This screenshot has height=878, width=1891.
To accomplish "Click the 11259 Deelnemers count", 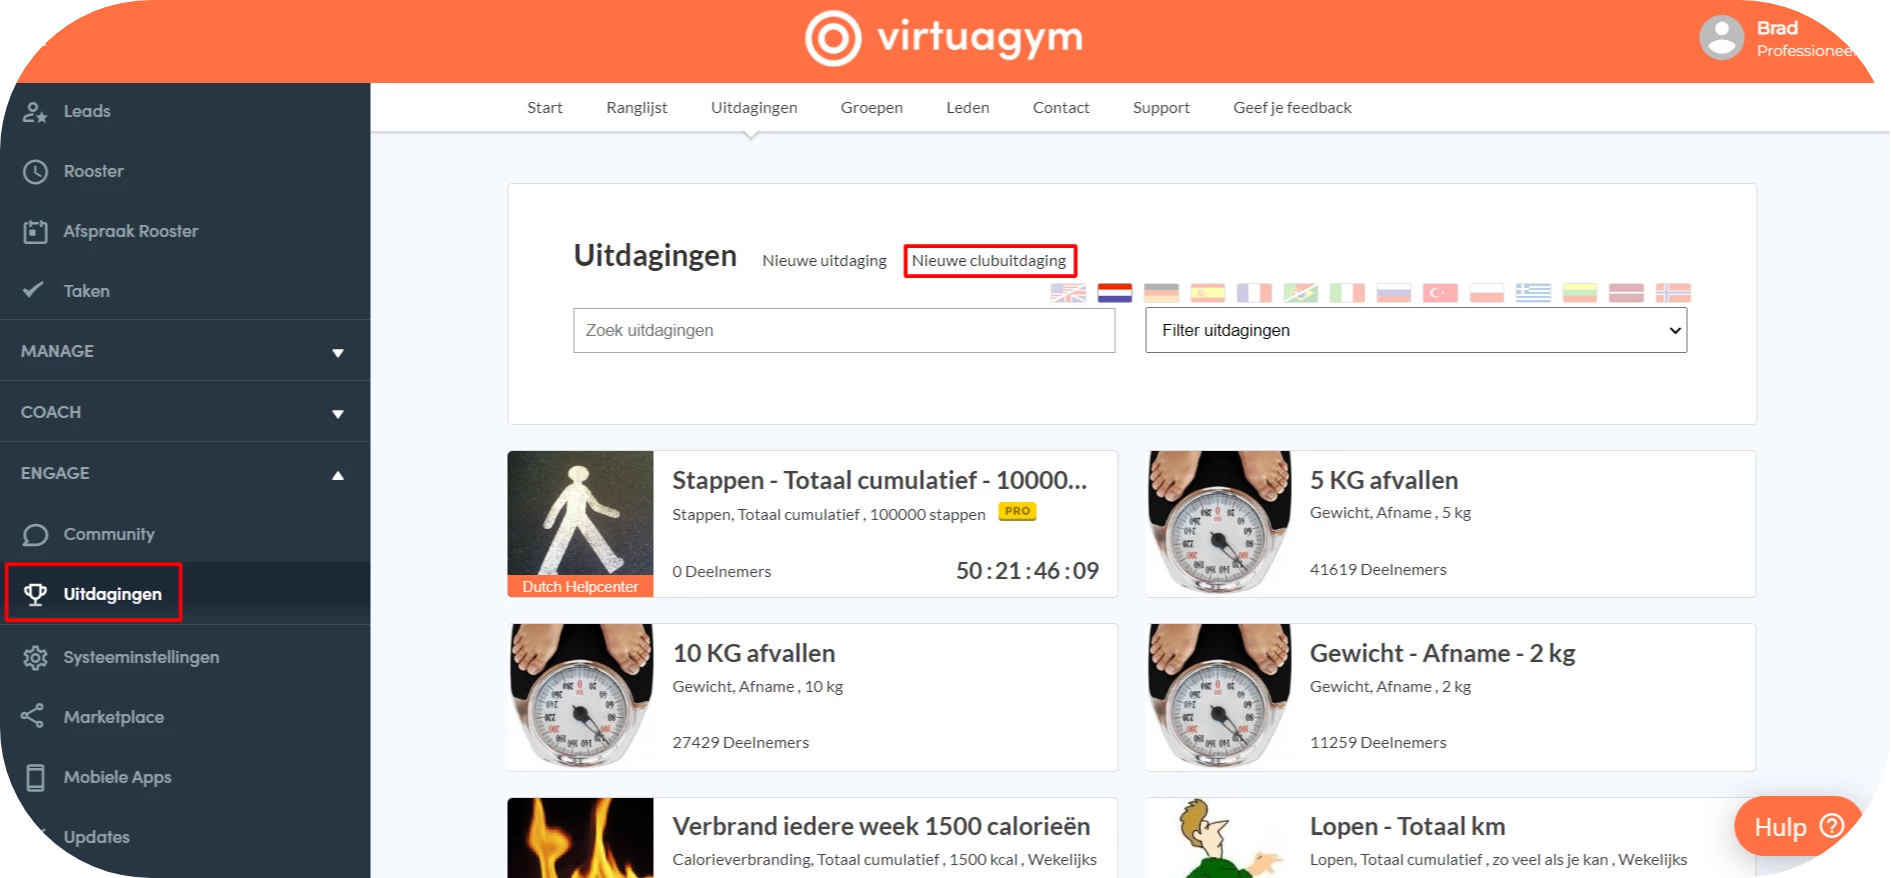I will tap(1378, 742).
